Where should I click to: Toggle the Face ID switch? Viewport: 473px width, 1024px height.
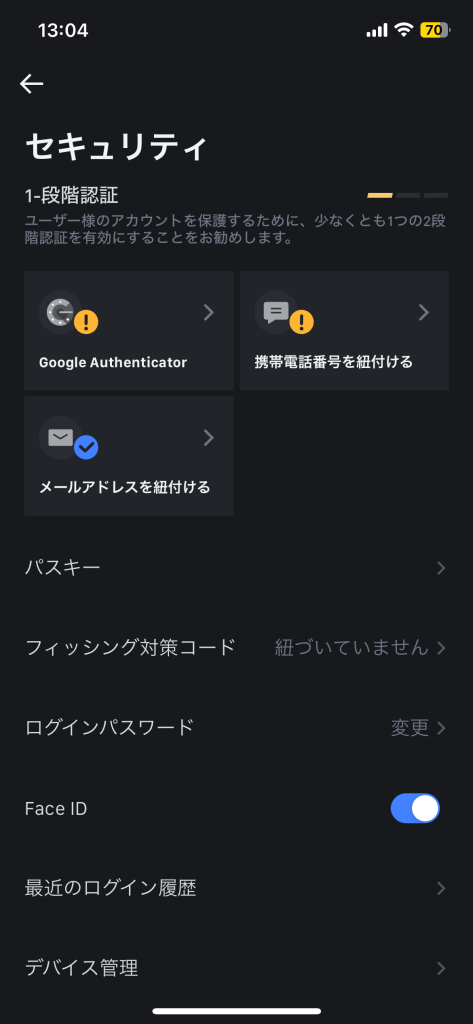point(415,808)
